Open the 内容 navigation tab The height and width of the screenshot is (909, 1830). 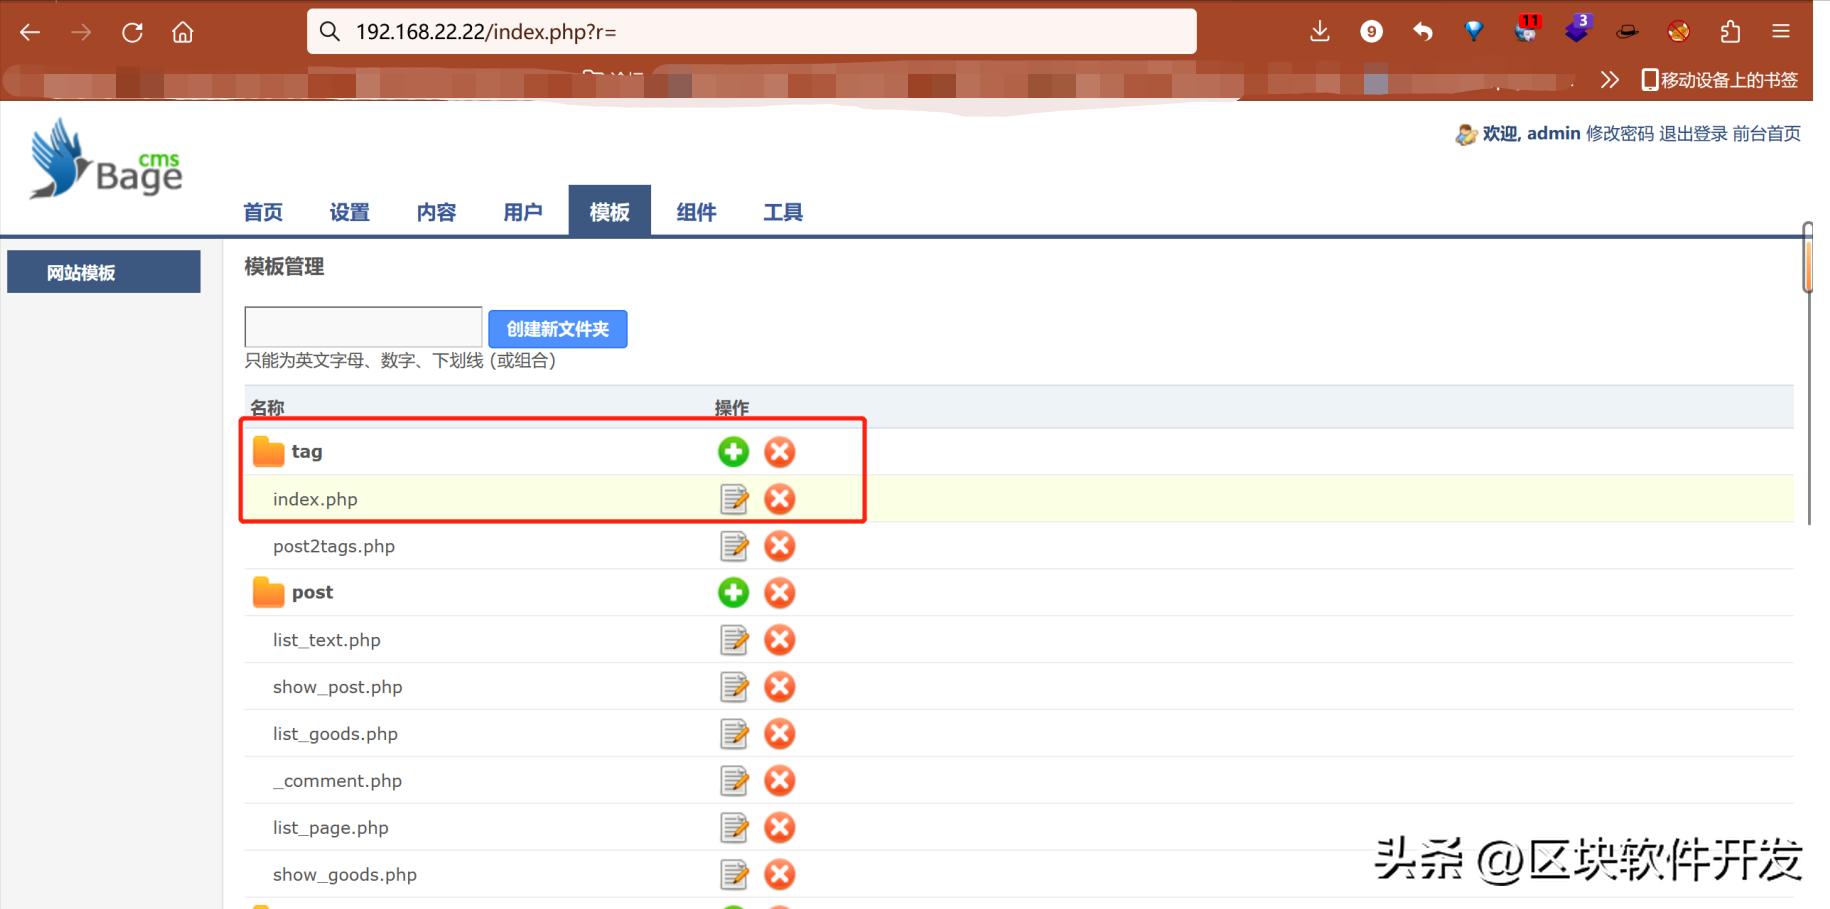click(x=436, y=212)
